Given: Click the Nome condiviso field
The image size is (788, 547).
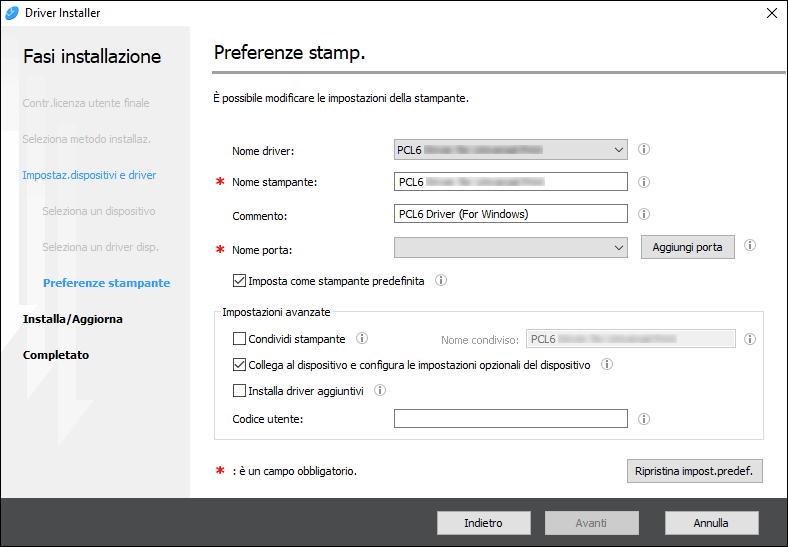Looking at the screenshot, I should [631, 339].
